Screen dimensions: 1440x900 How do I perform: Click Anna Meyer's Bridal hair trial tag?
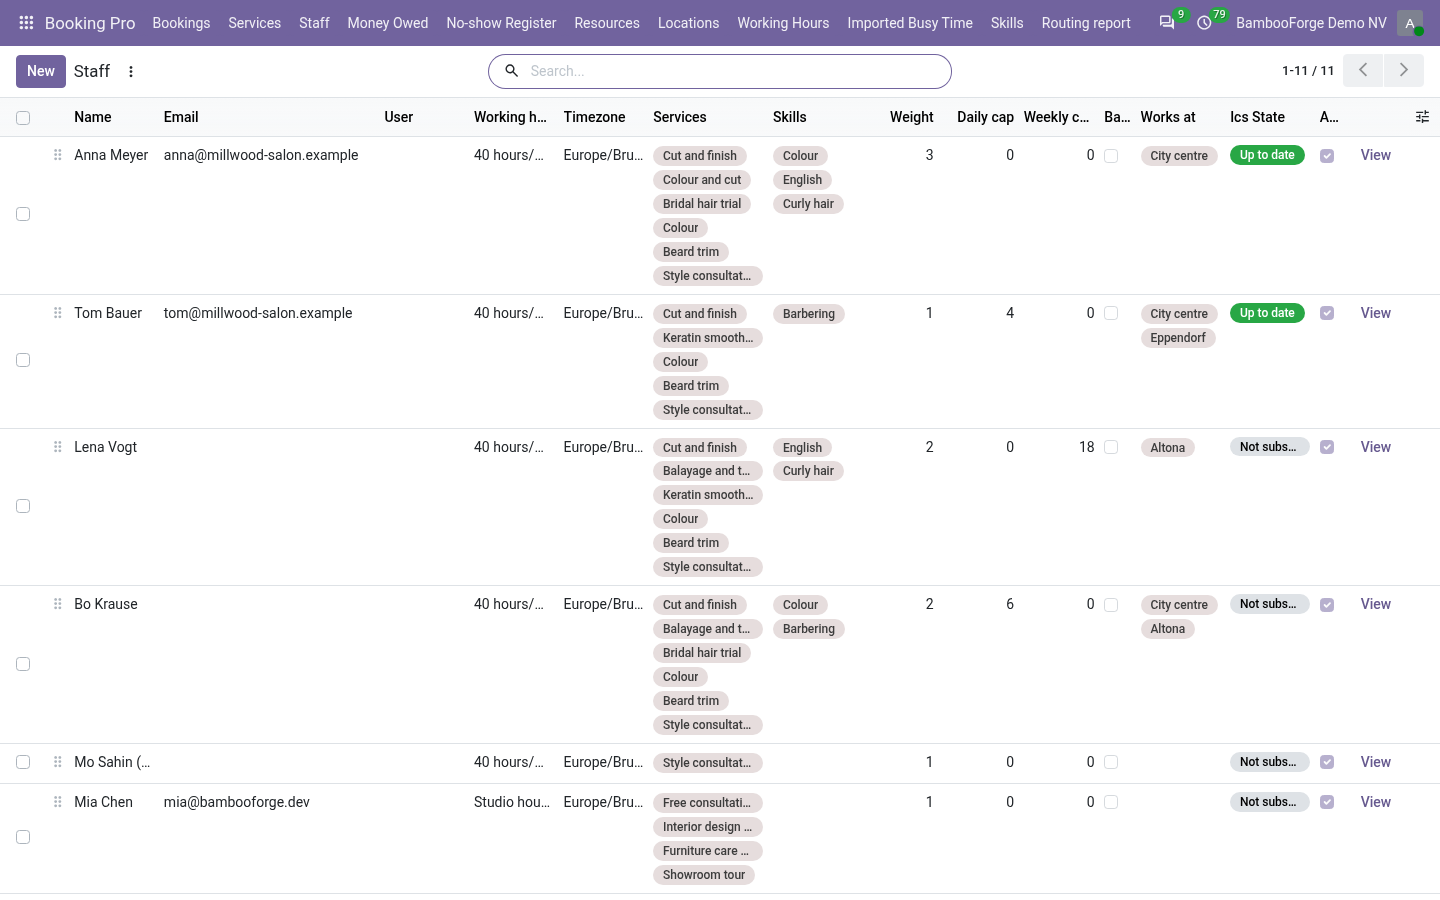click(x=702, y=204)
